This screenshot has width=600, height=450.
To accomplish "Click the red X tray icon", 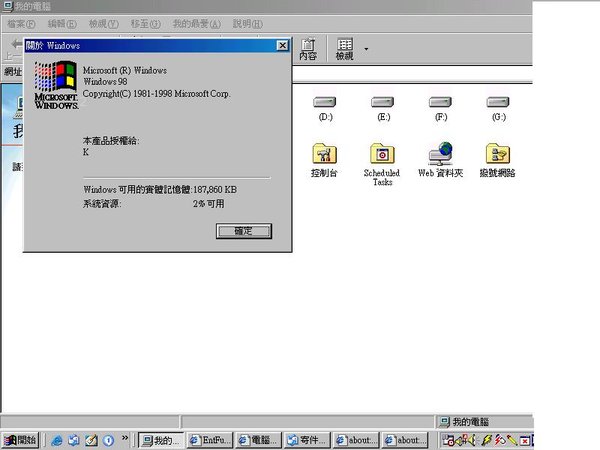I will 525,441.
